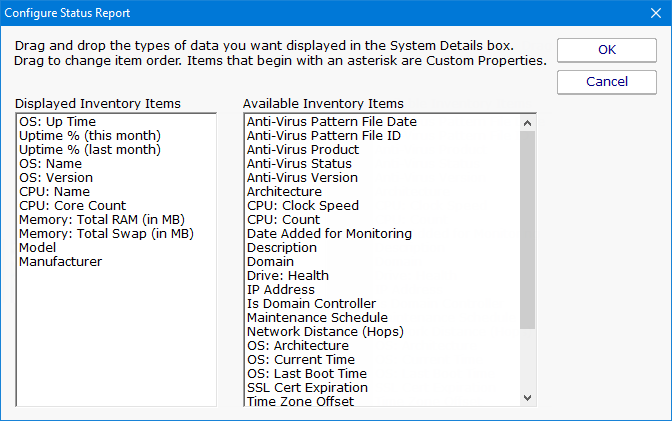Choose 'Anti-Virus Status' from available items
This screenshot has width=672, height=421.
(x=299, y=164)
